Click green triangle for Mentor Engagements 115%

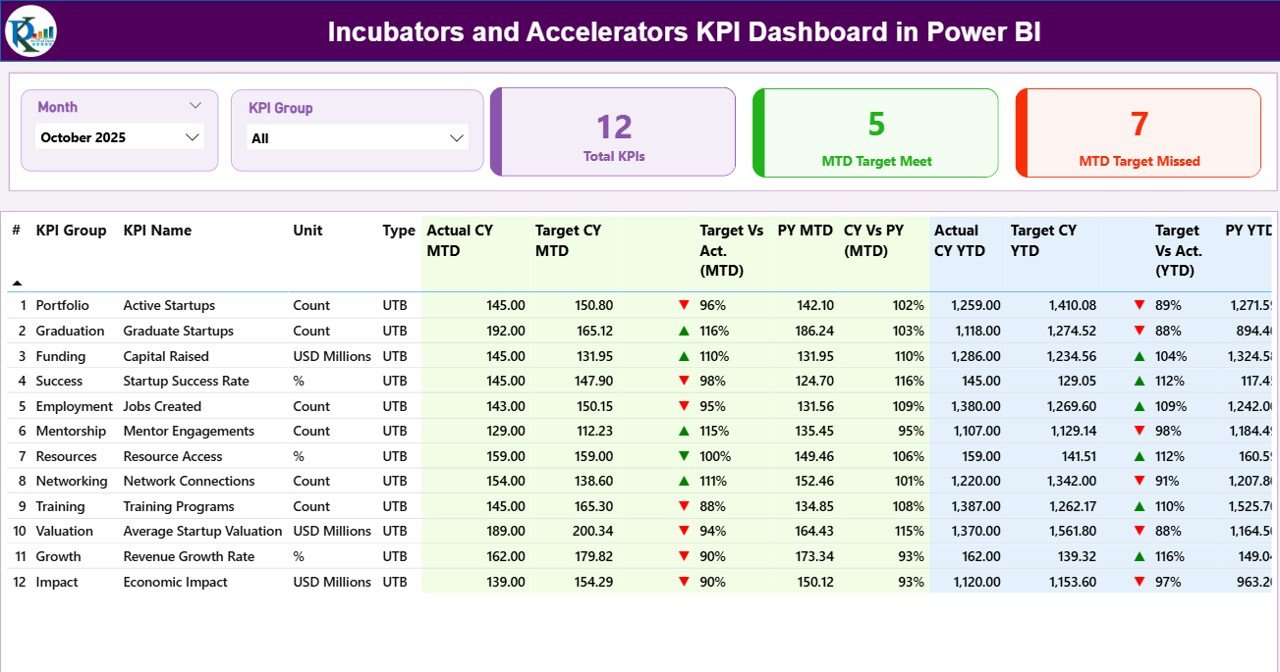click(x=684, y=430)
